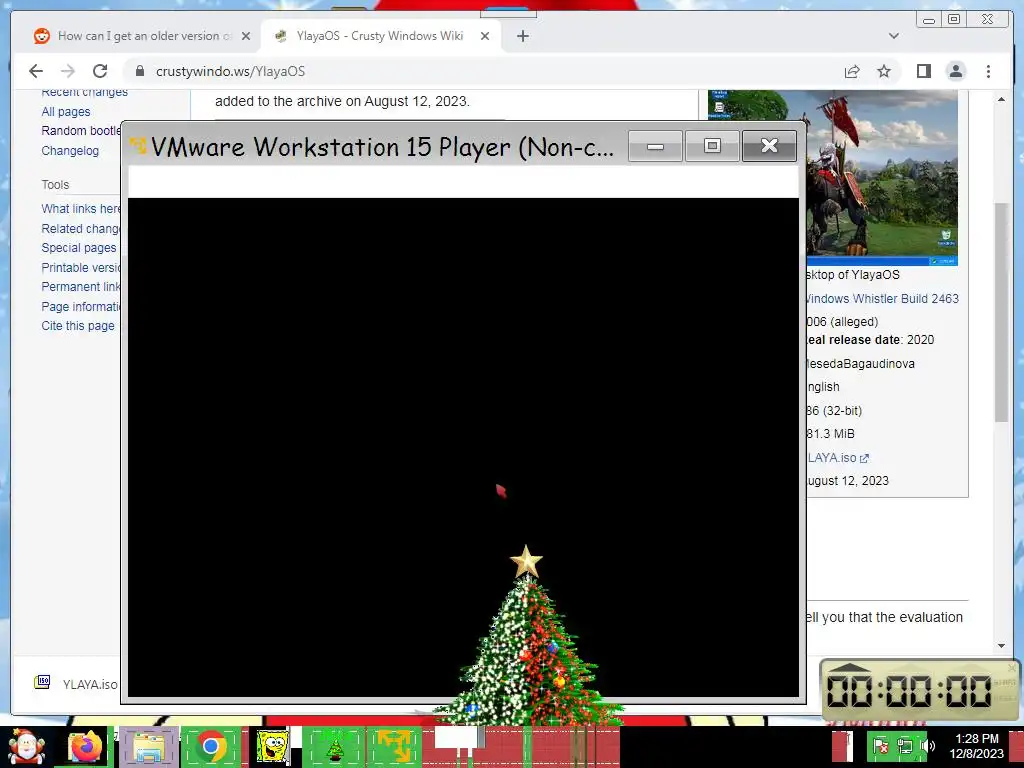
Task: Open the downloaded YLAYA.iso in download bar
Action: coord(77,684)
